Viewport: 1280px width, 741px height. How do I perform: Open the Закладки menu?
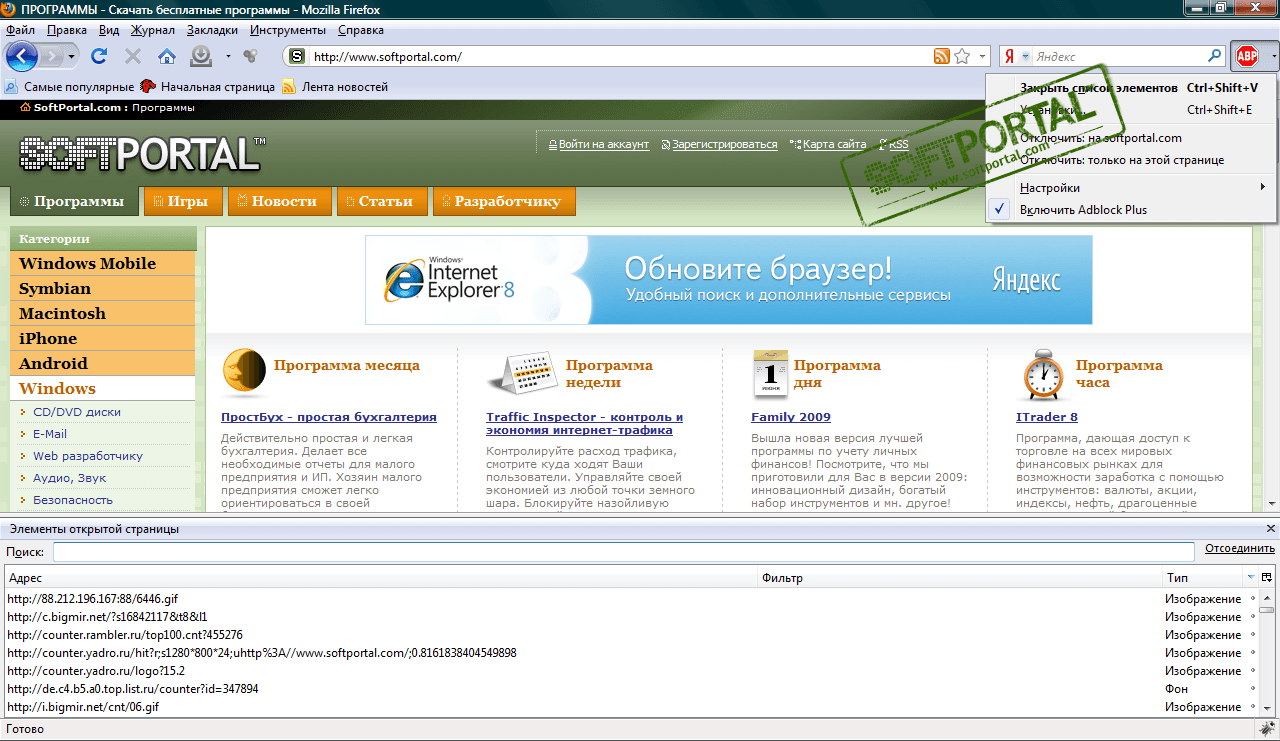click(212, 30)
